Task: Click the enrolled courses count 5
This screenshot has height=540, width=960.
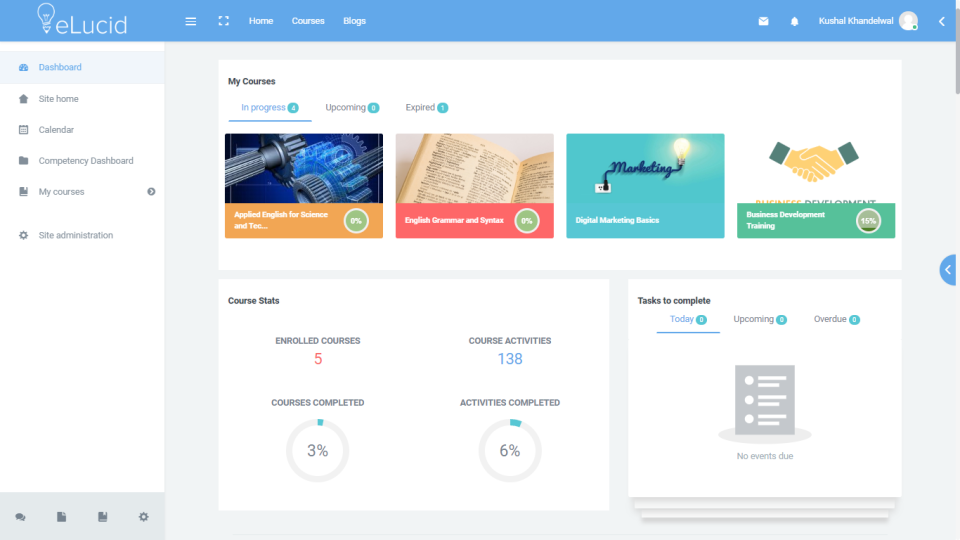Action: click(x=318, y=359)
